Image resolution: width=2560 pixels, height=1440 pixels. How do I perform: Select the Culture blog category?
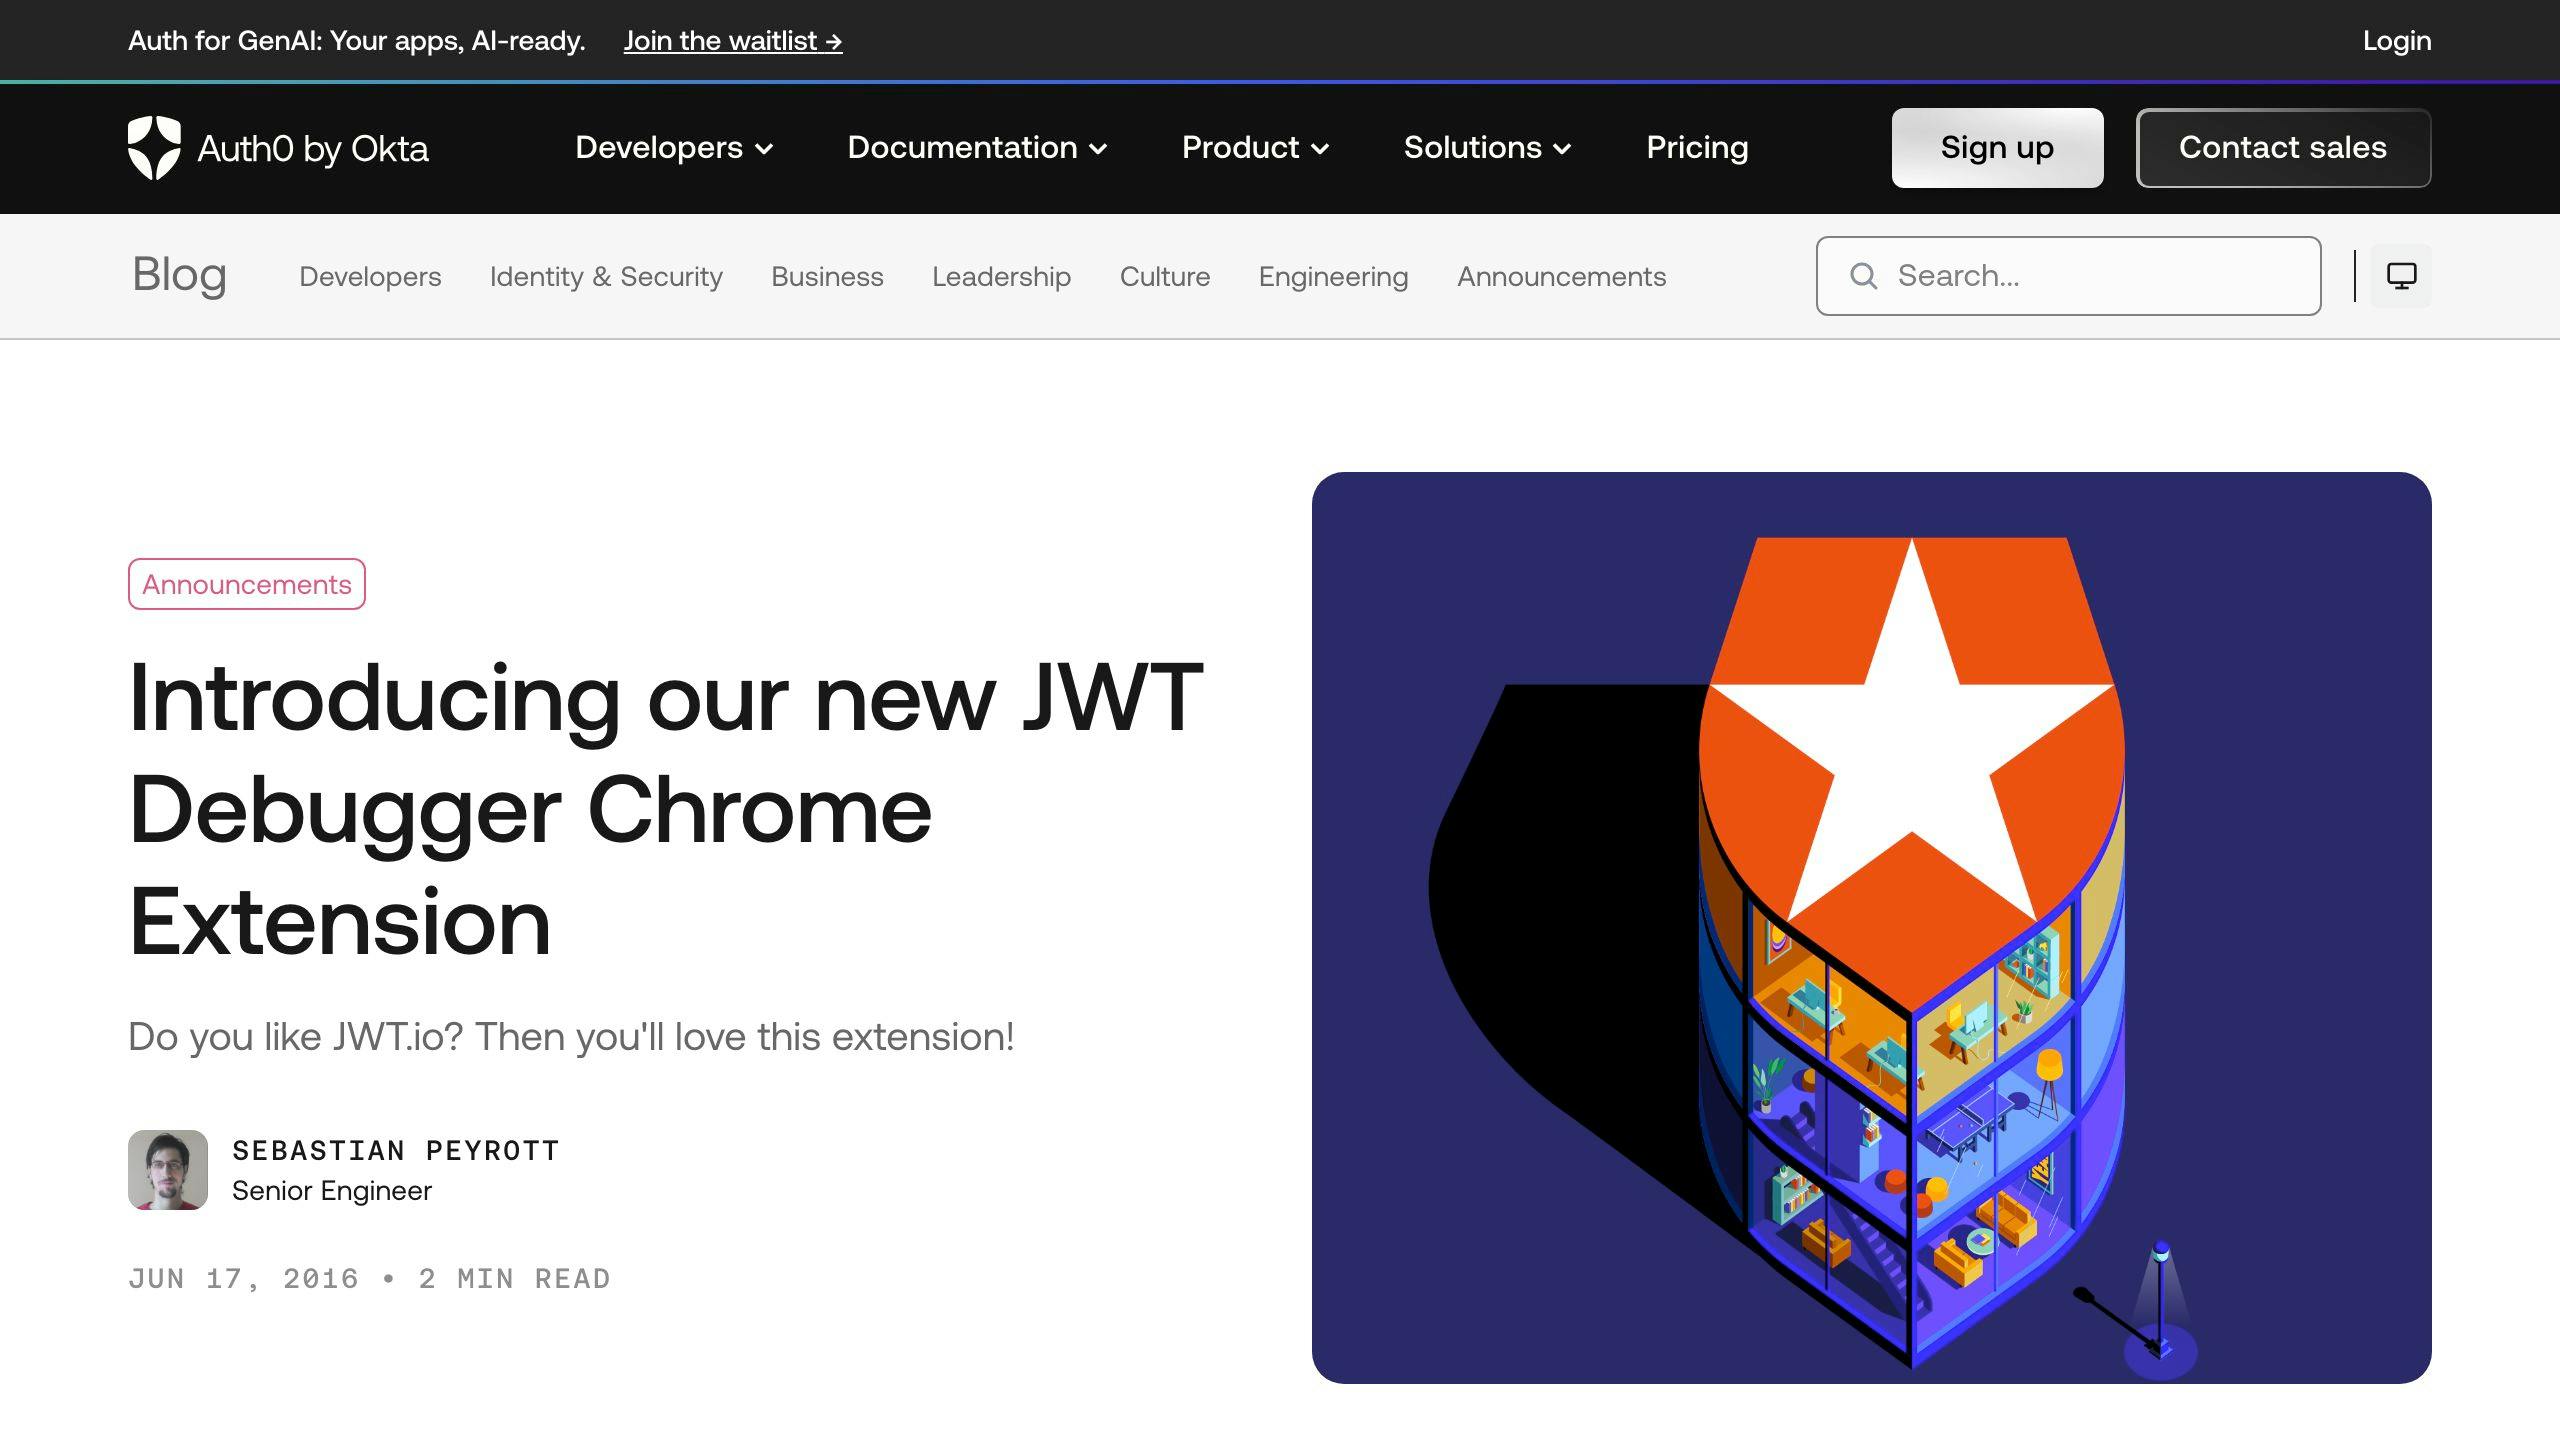click(1165, 277)
